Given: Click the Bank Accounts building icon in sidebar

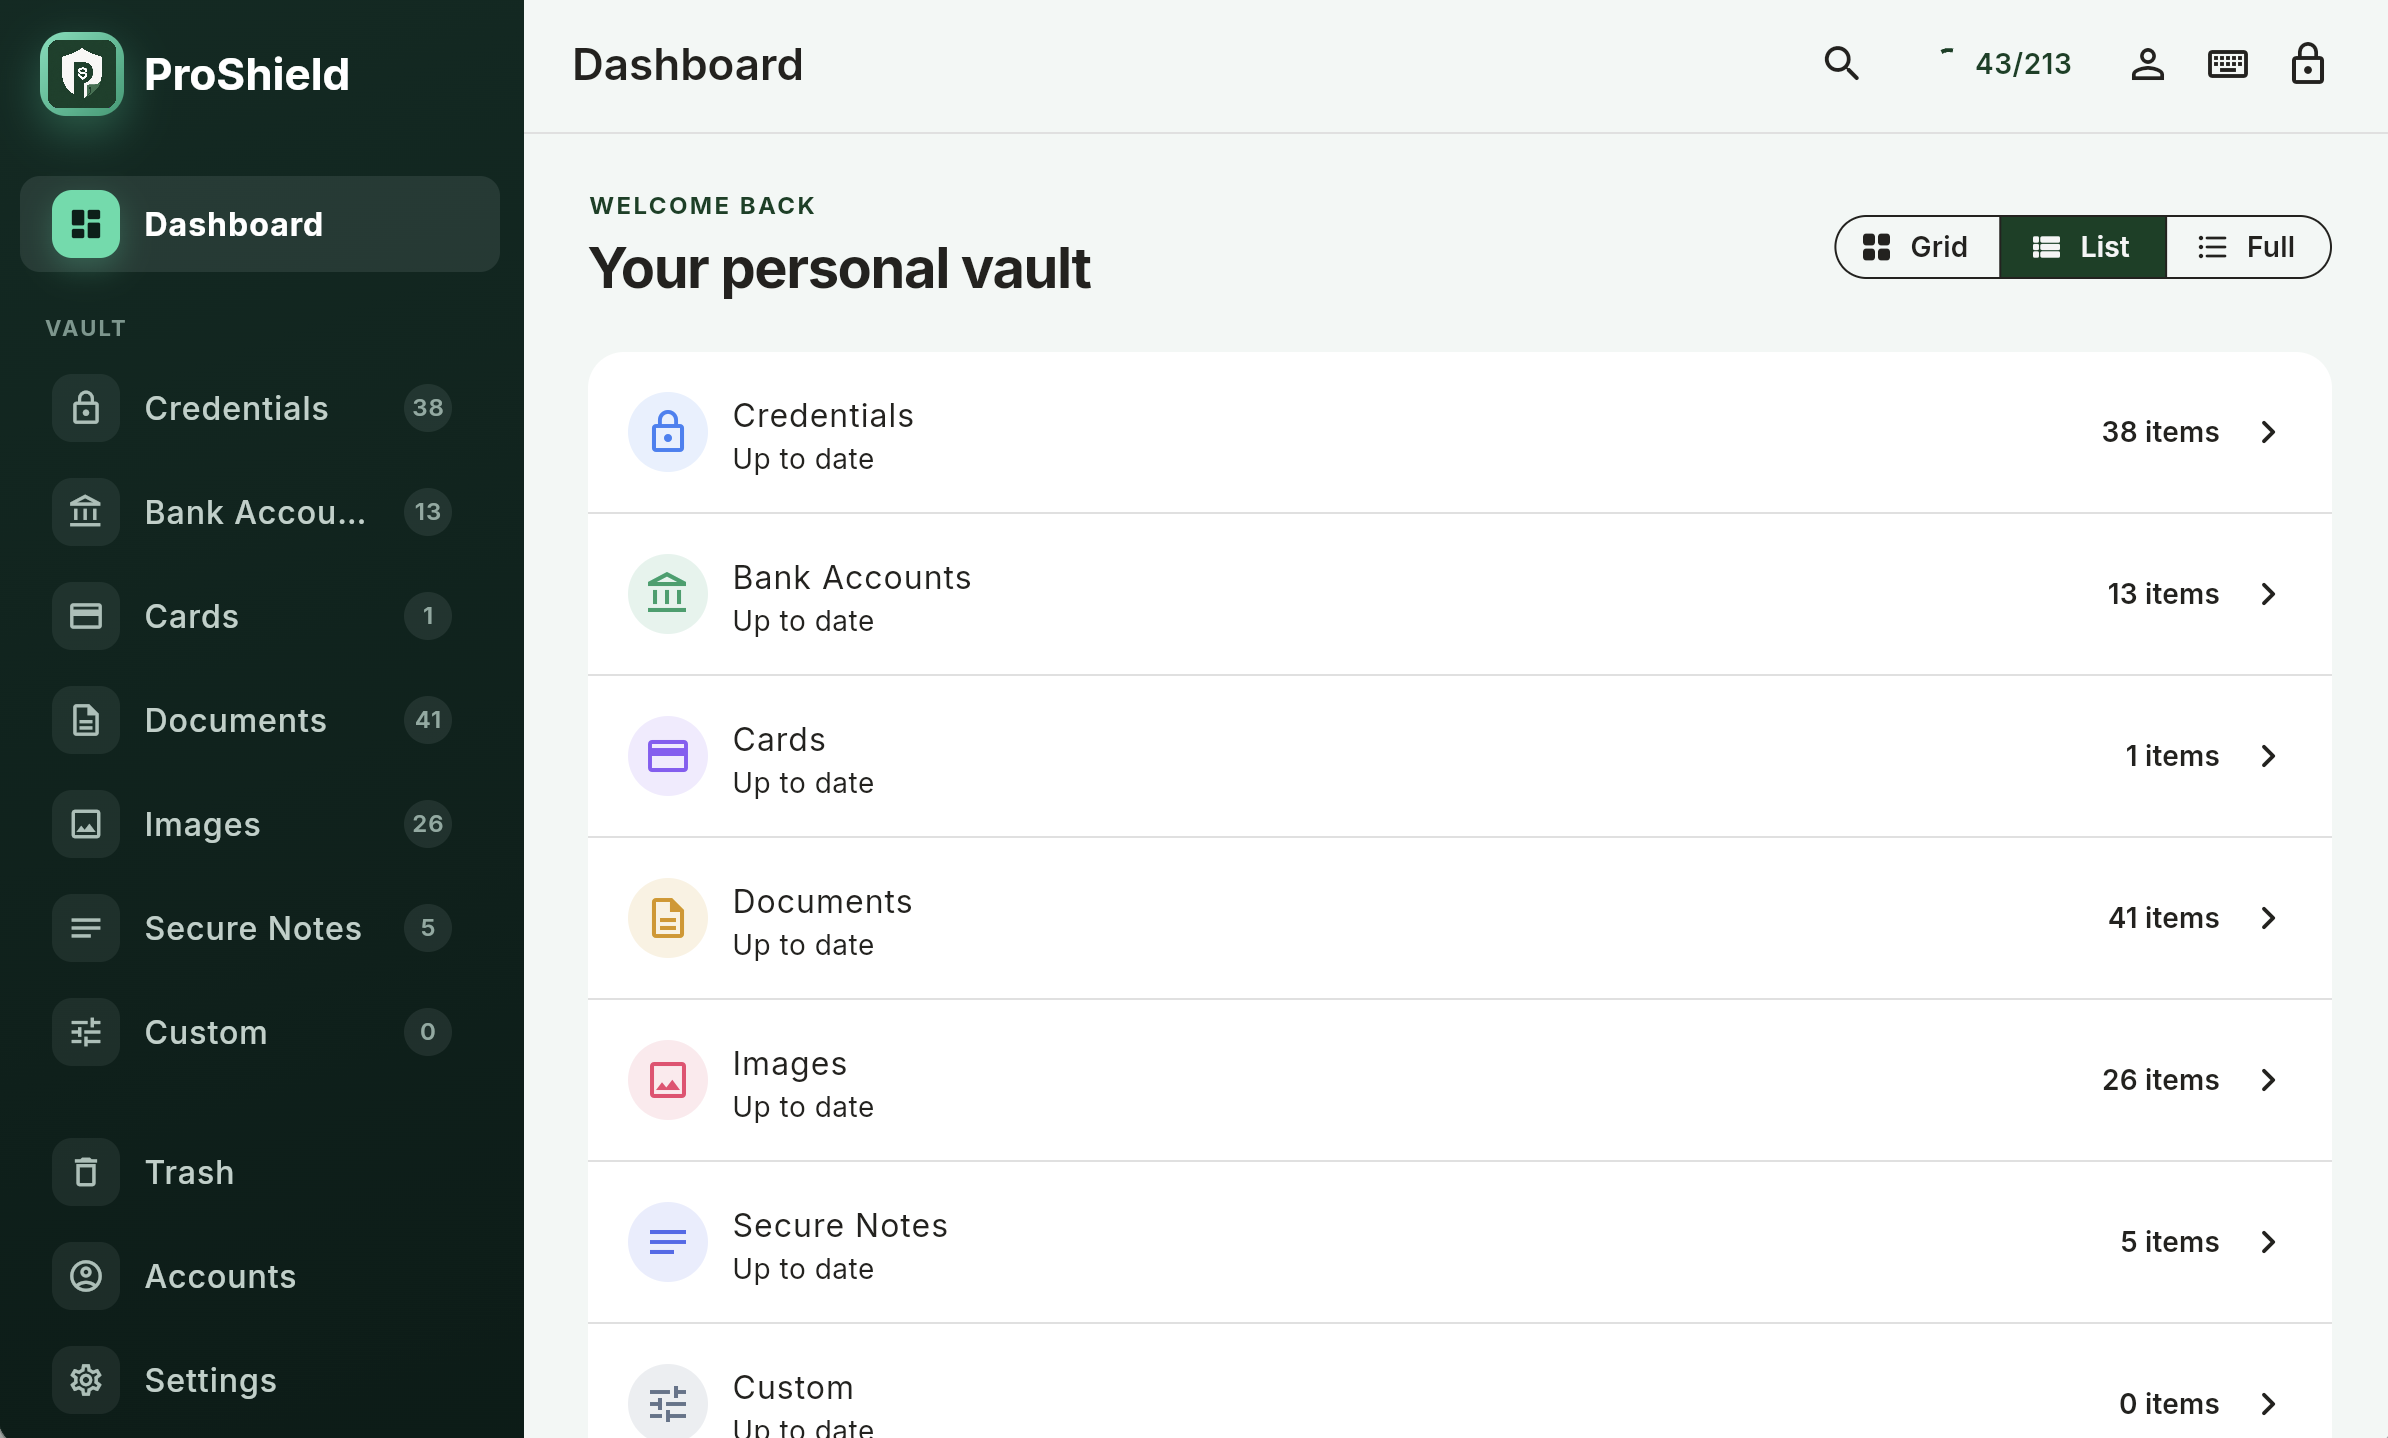Looking at the screenshot, I should click(x=86, y=512).
